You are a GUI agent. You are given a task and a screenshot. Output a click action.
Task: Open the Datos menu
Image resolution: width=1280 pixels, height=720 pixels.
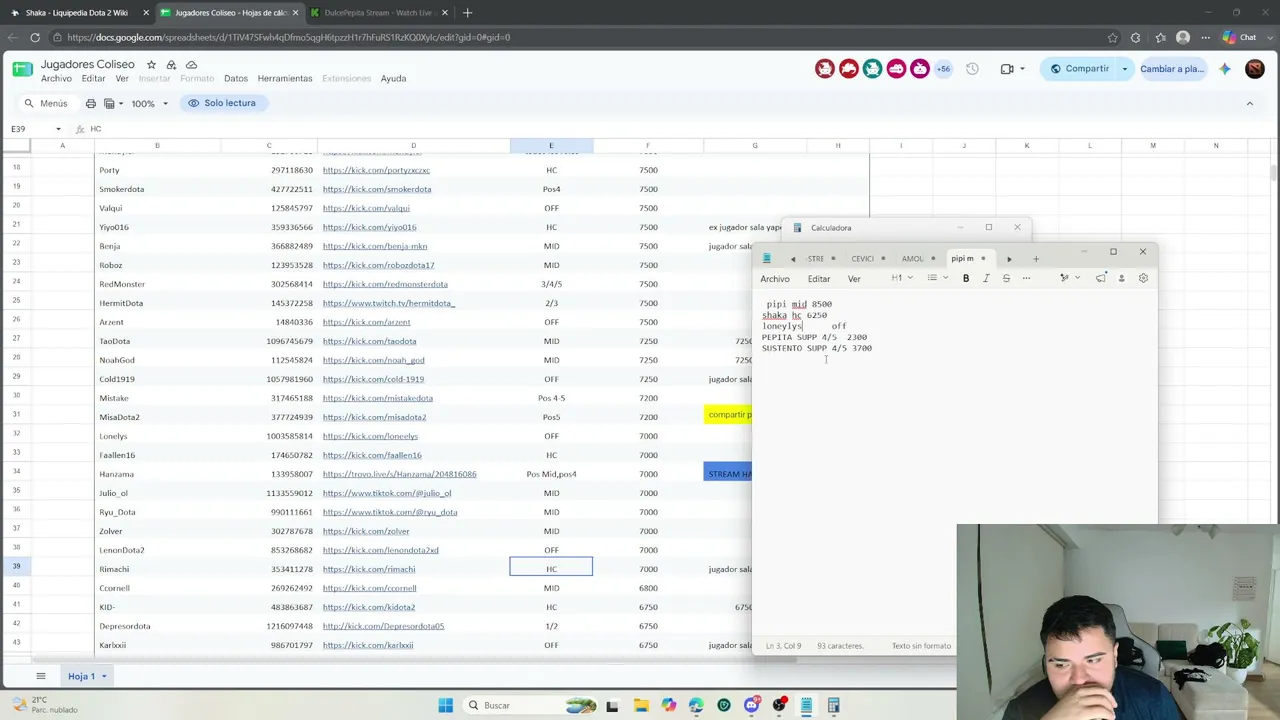[236, 79]
